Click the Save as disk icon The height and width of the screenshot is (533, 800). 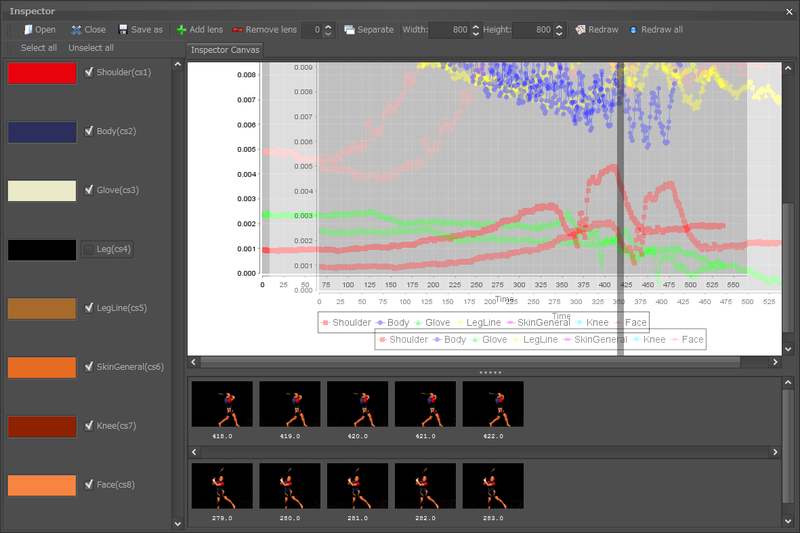(123, 30)
